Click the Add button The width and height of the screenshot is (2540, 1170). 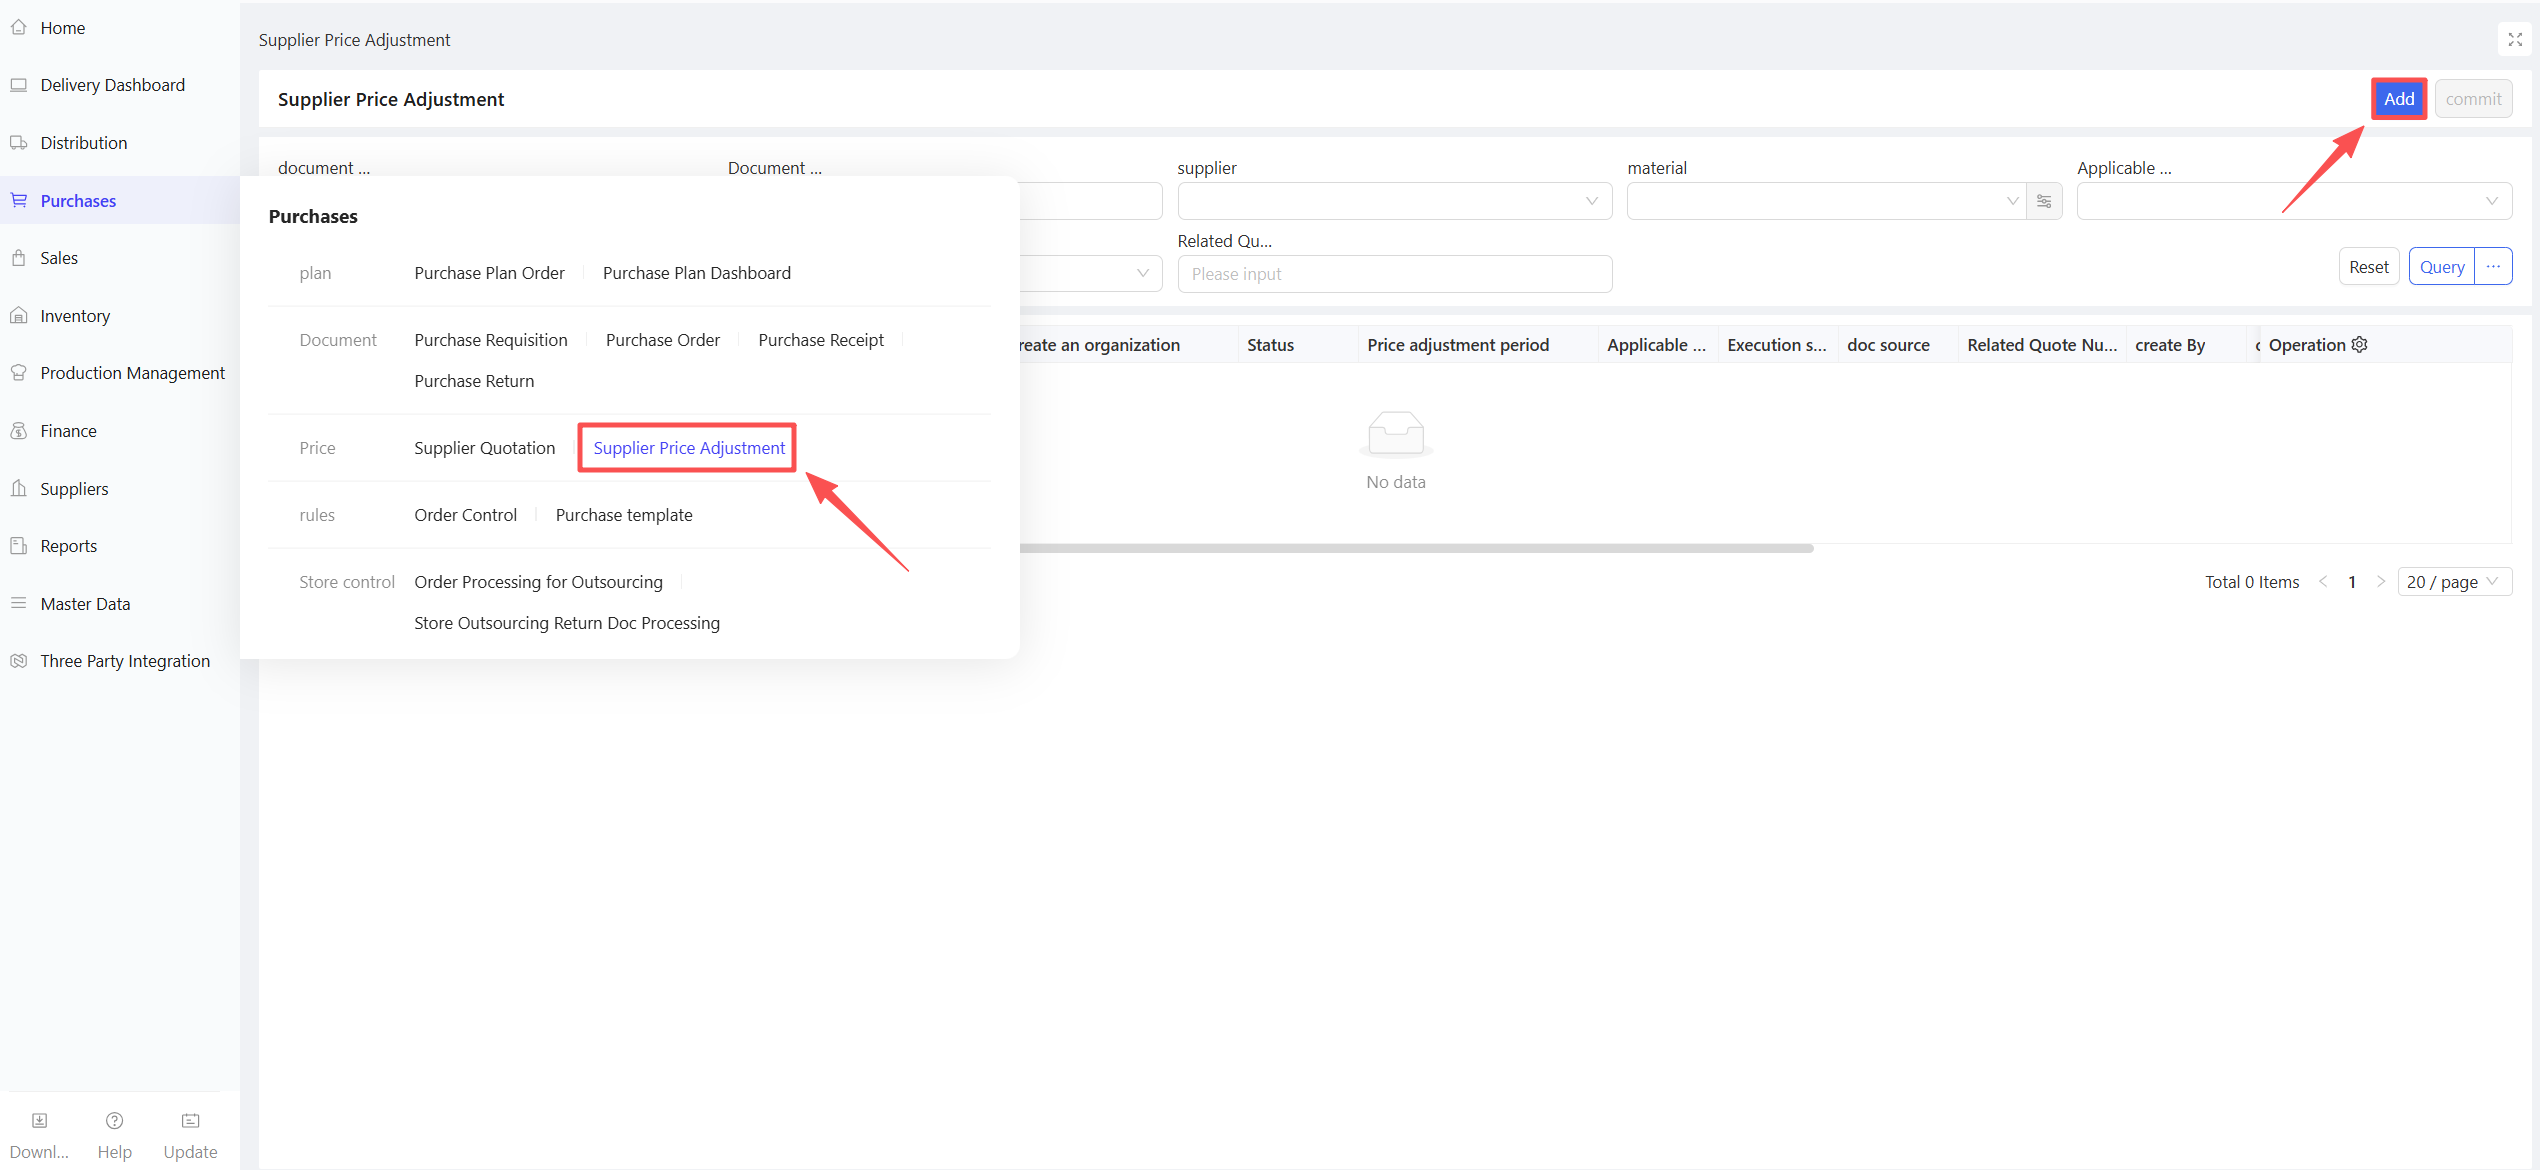coord(2398,99)
